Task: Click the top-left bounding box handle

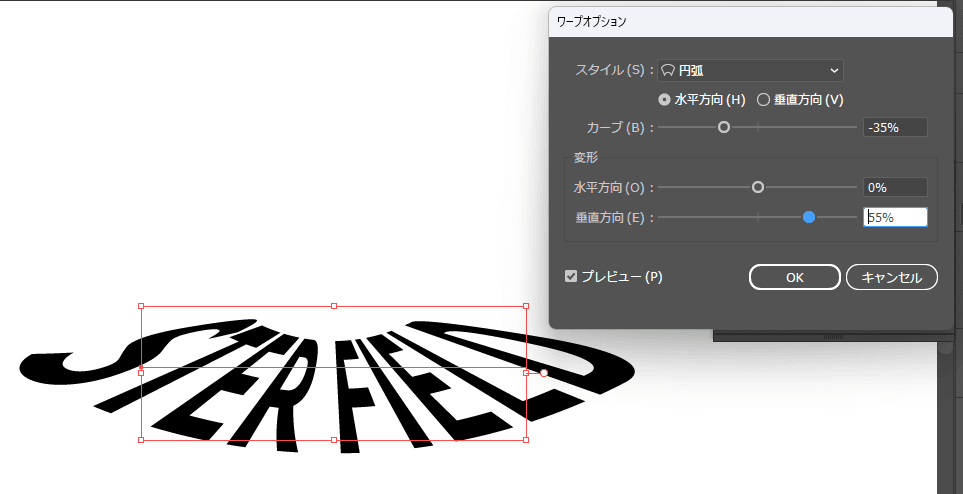Action: (141, 307)
